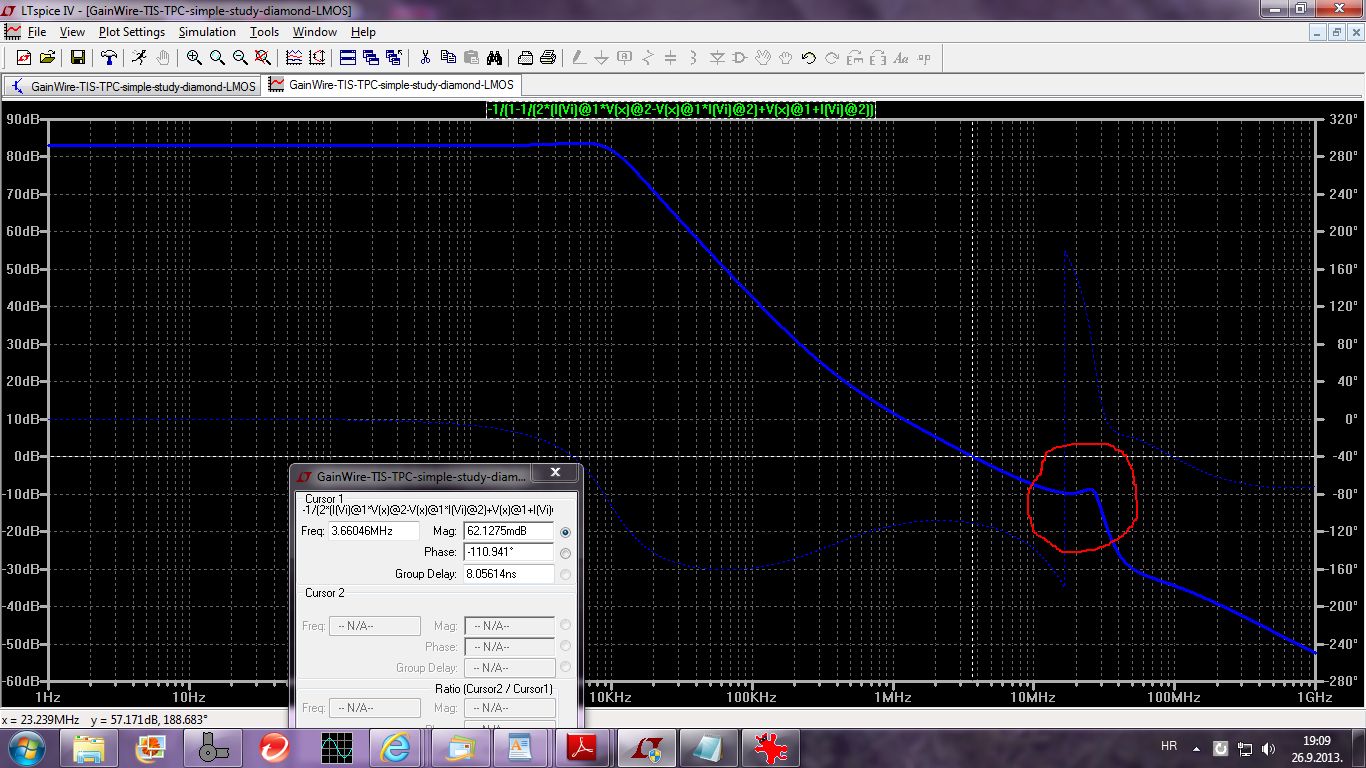Click the Undo arrow icon
Image resolution: width=1366 pixels, height=768 pixels.
(x=809, y=58)
